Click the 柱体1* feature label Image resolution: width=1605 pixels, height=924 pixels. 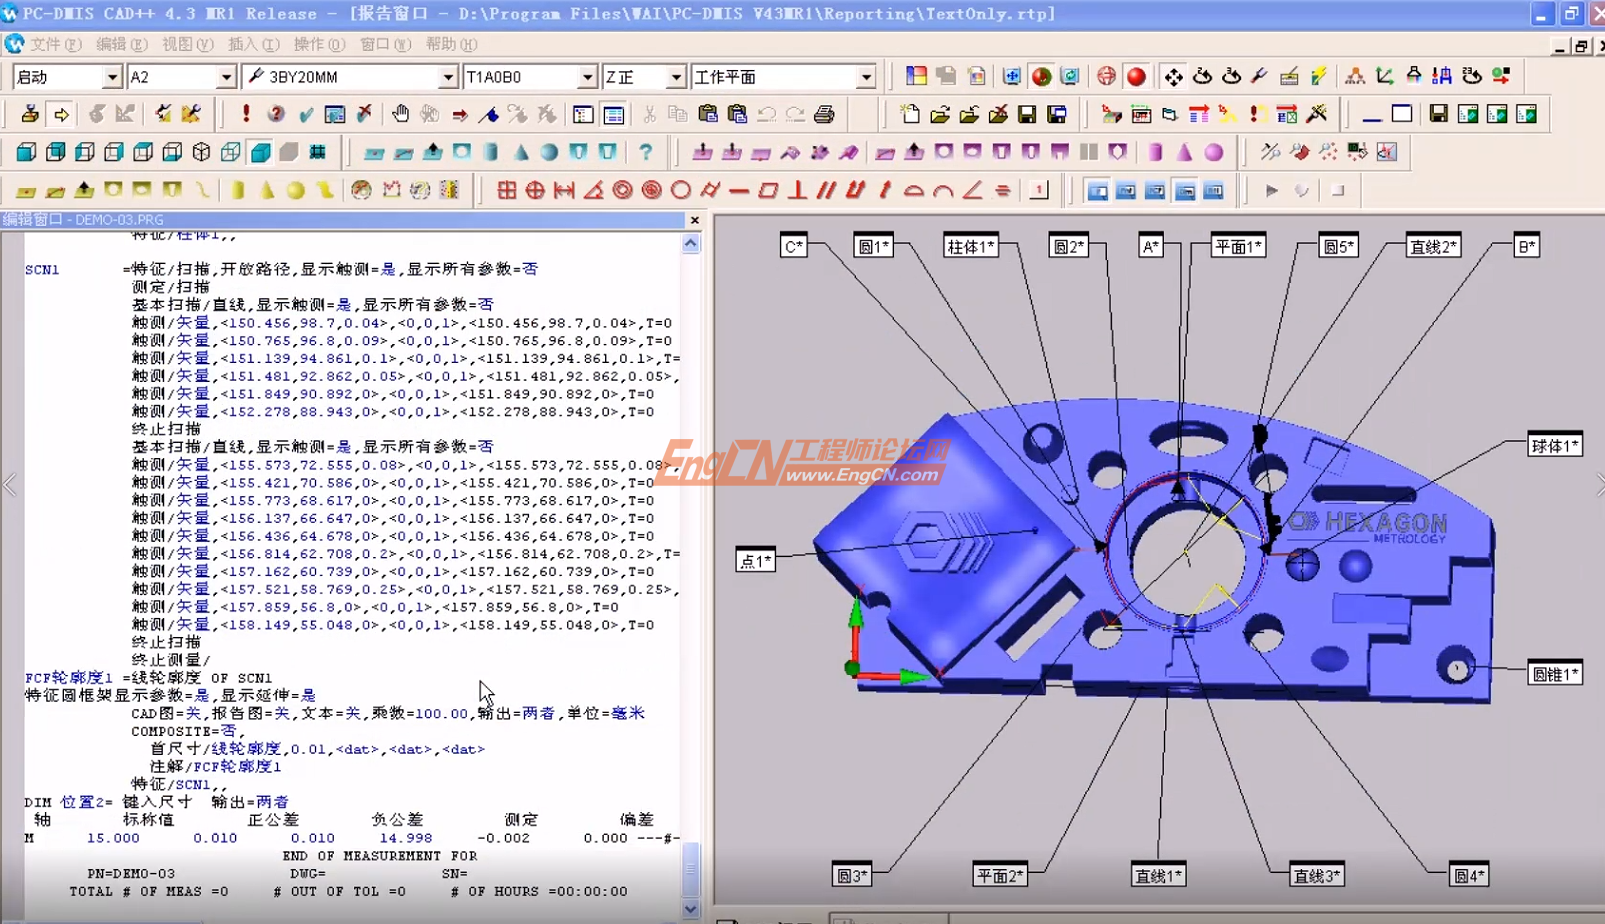[x=971, y=246]
